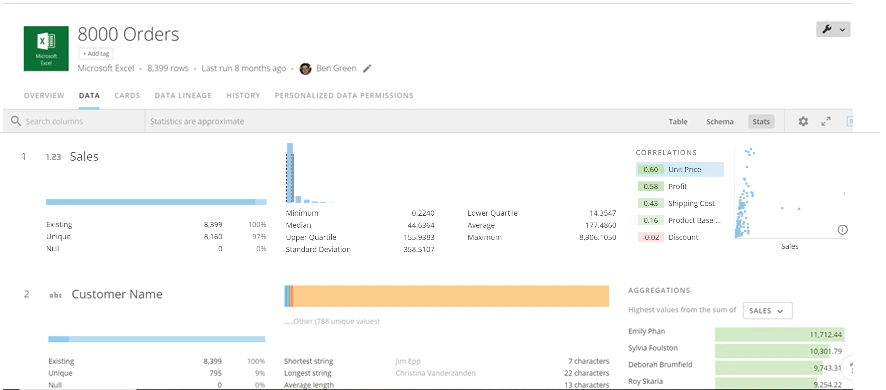Click the abc text type icon
The image size is (886, 390).
click(55, 294)
